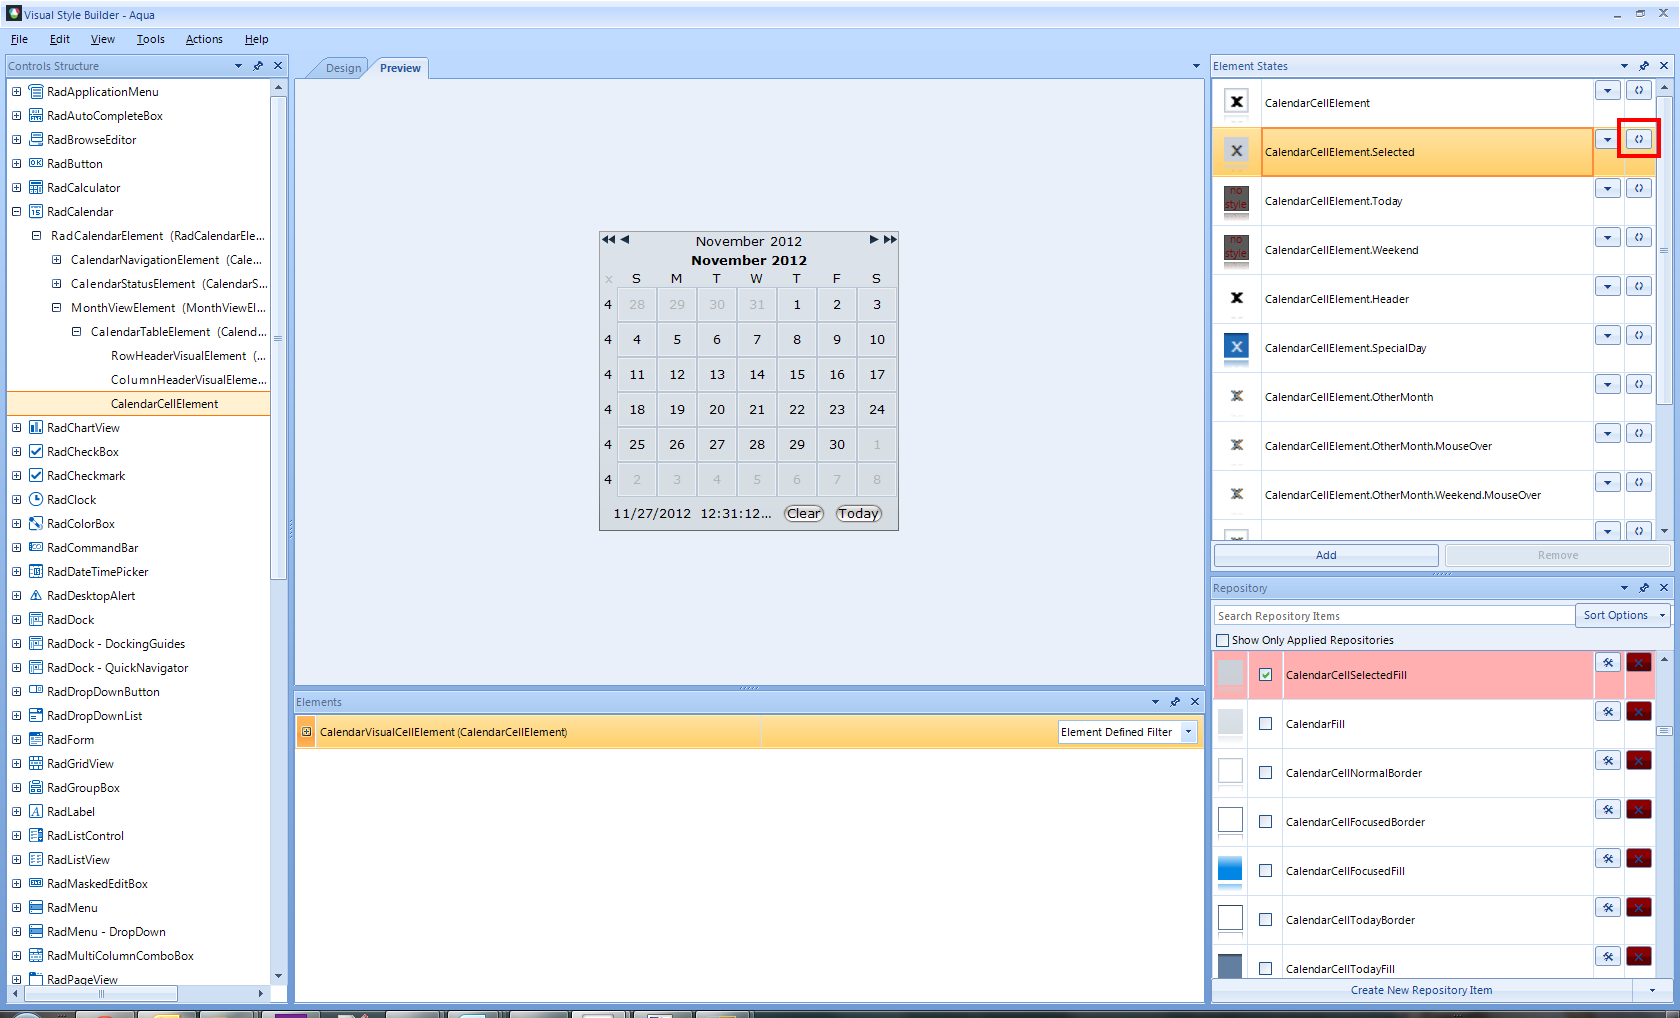Select day 15 in the calendar preview
The image size is (1680, 1018).
pos(797,375)
